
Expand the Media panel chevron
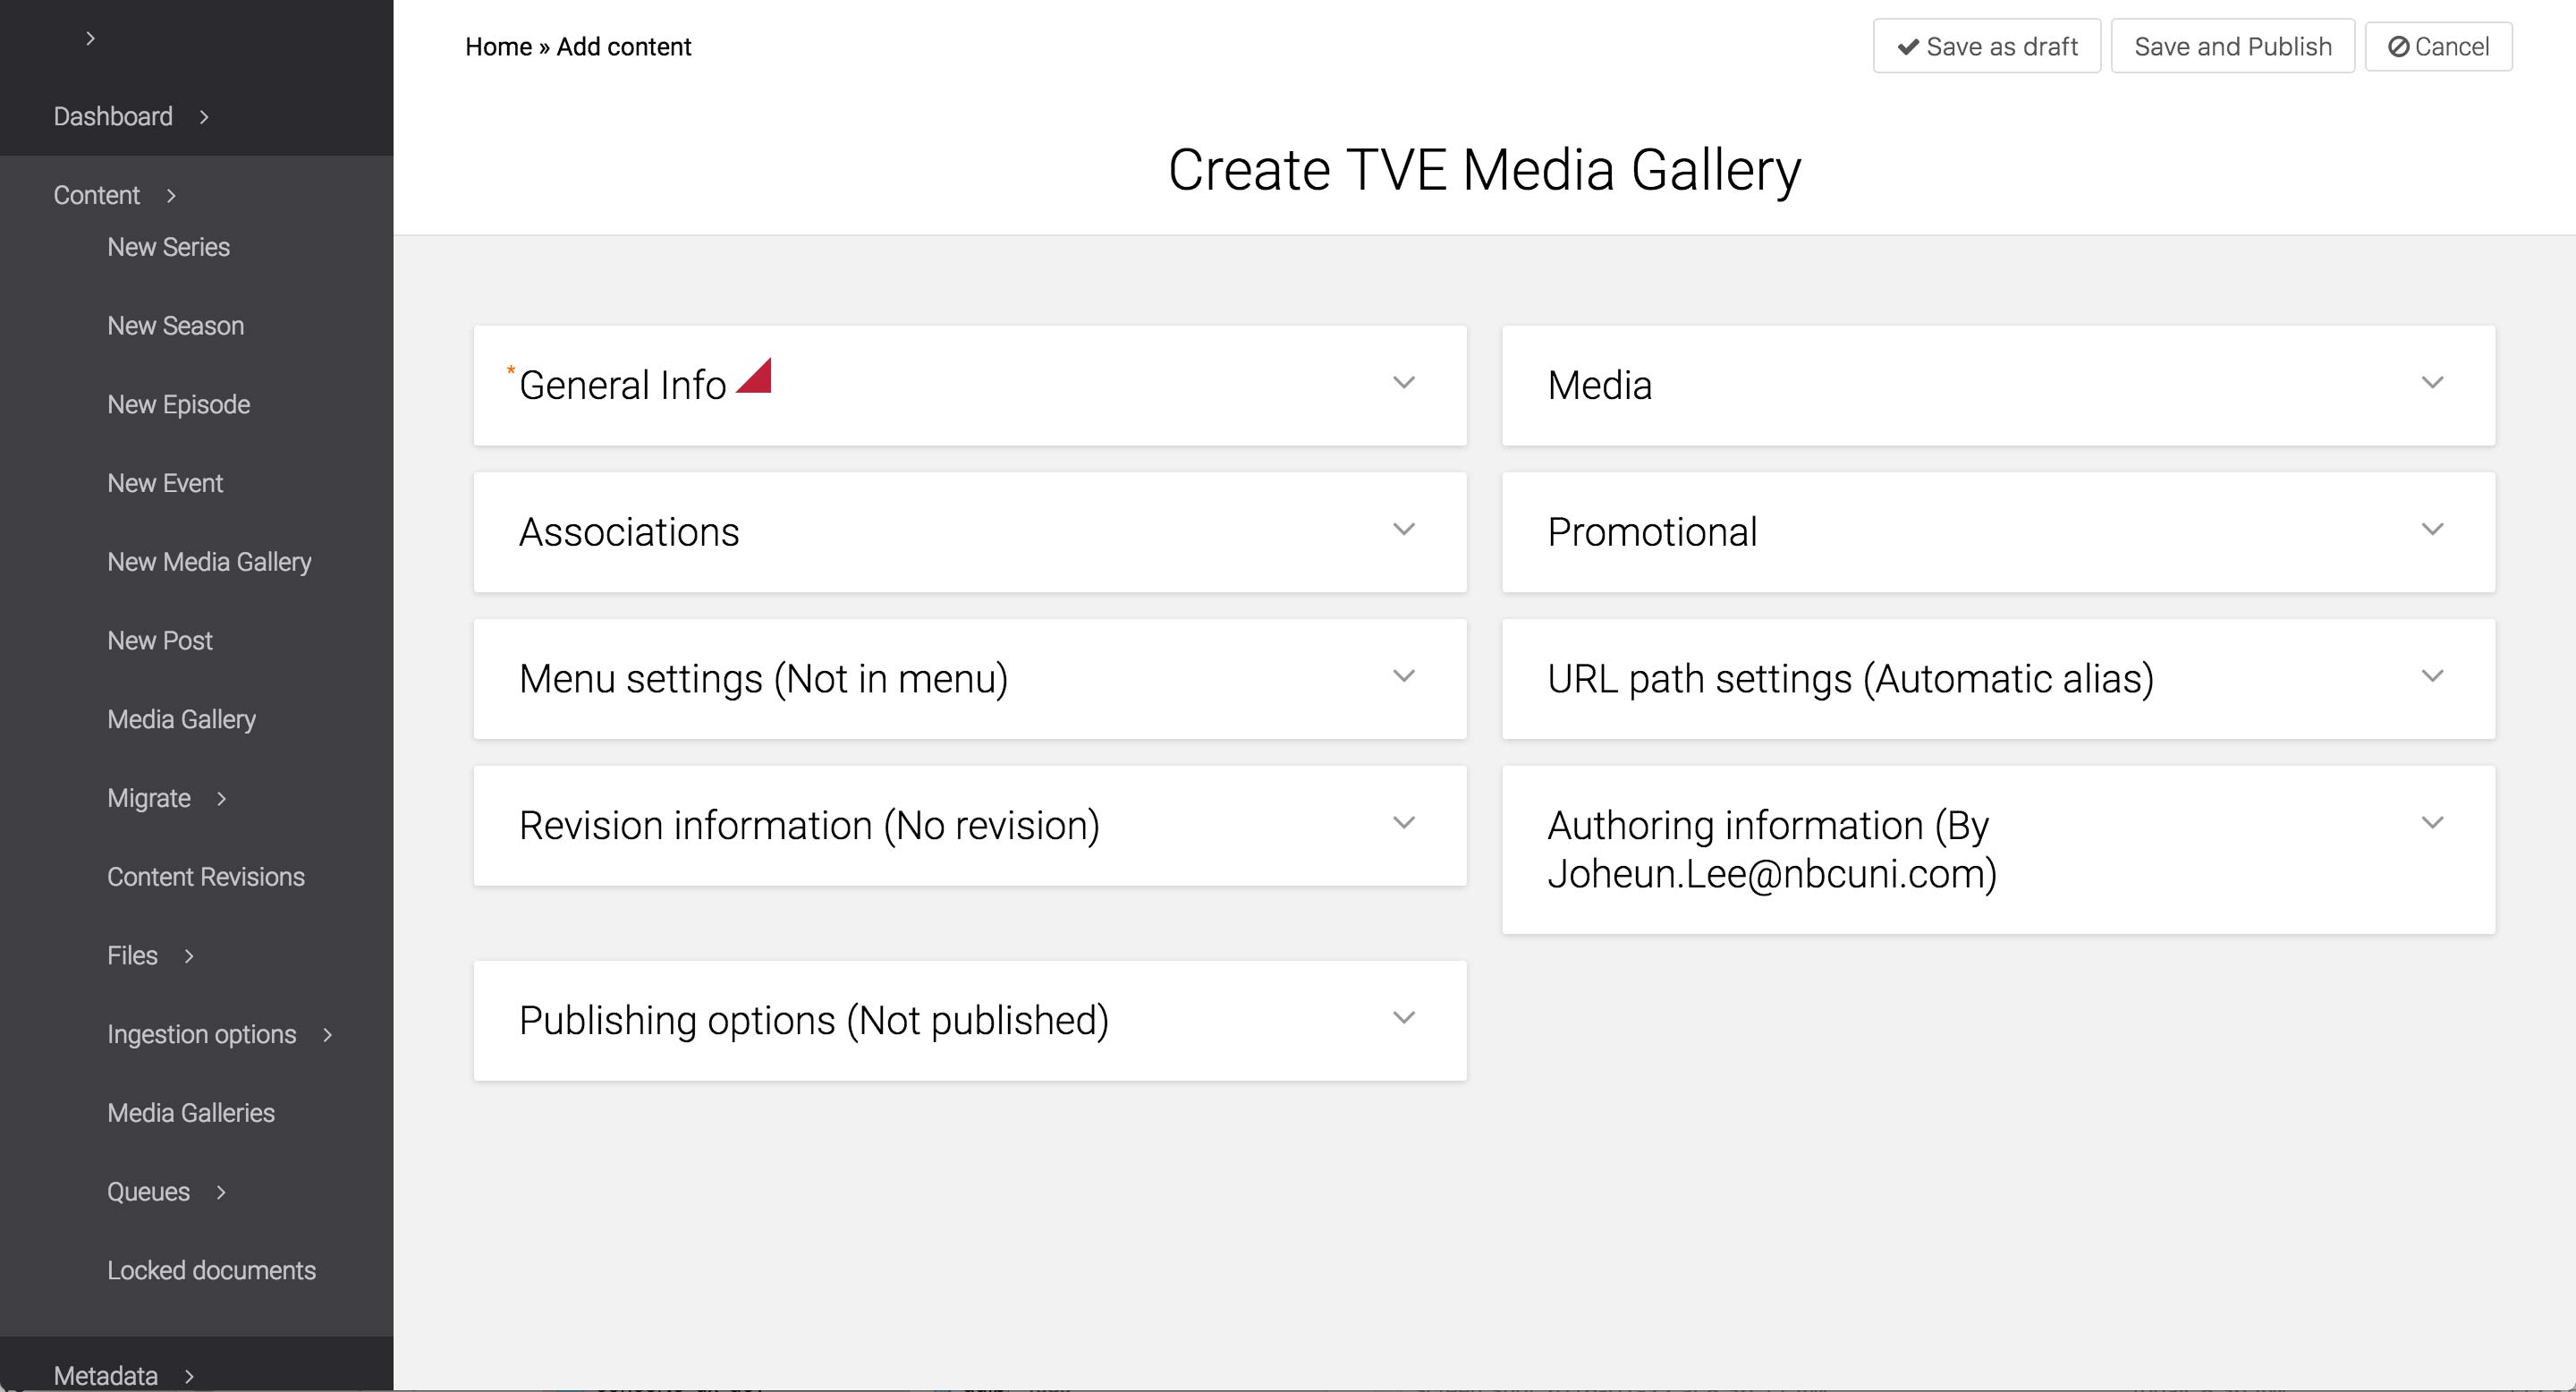click(x=2432, y=383)
